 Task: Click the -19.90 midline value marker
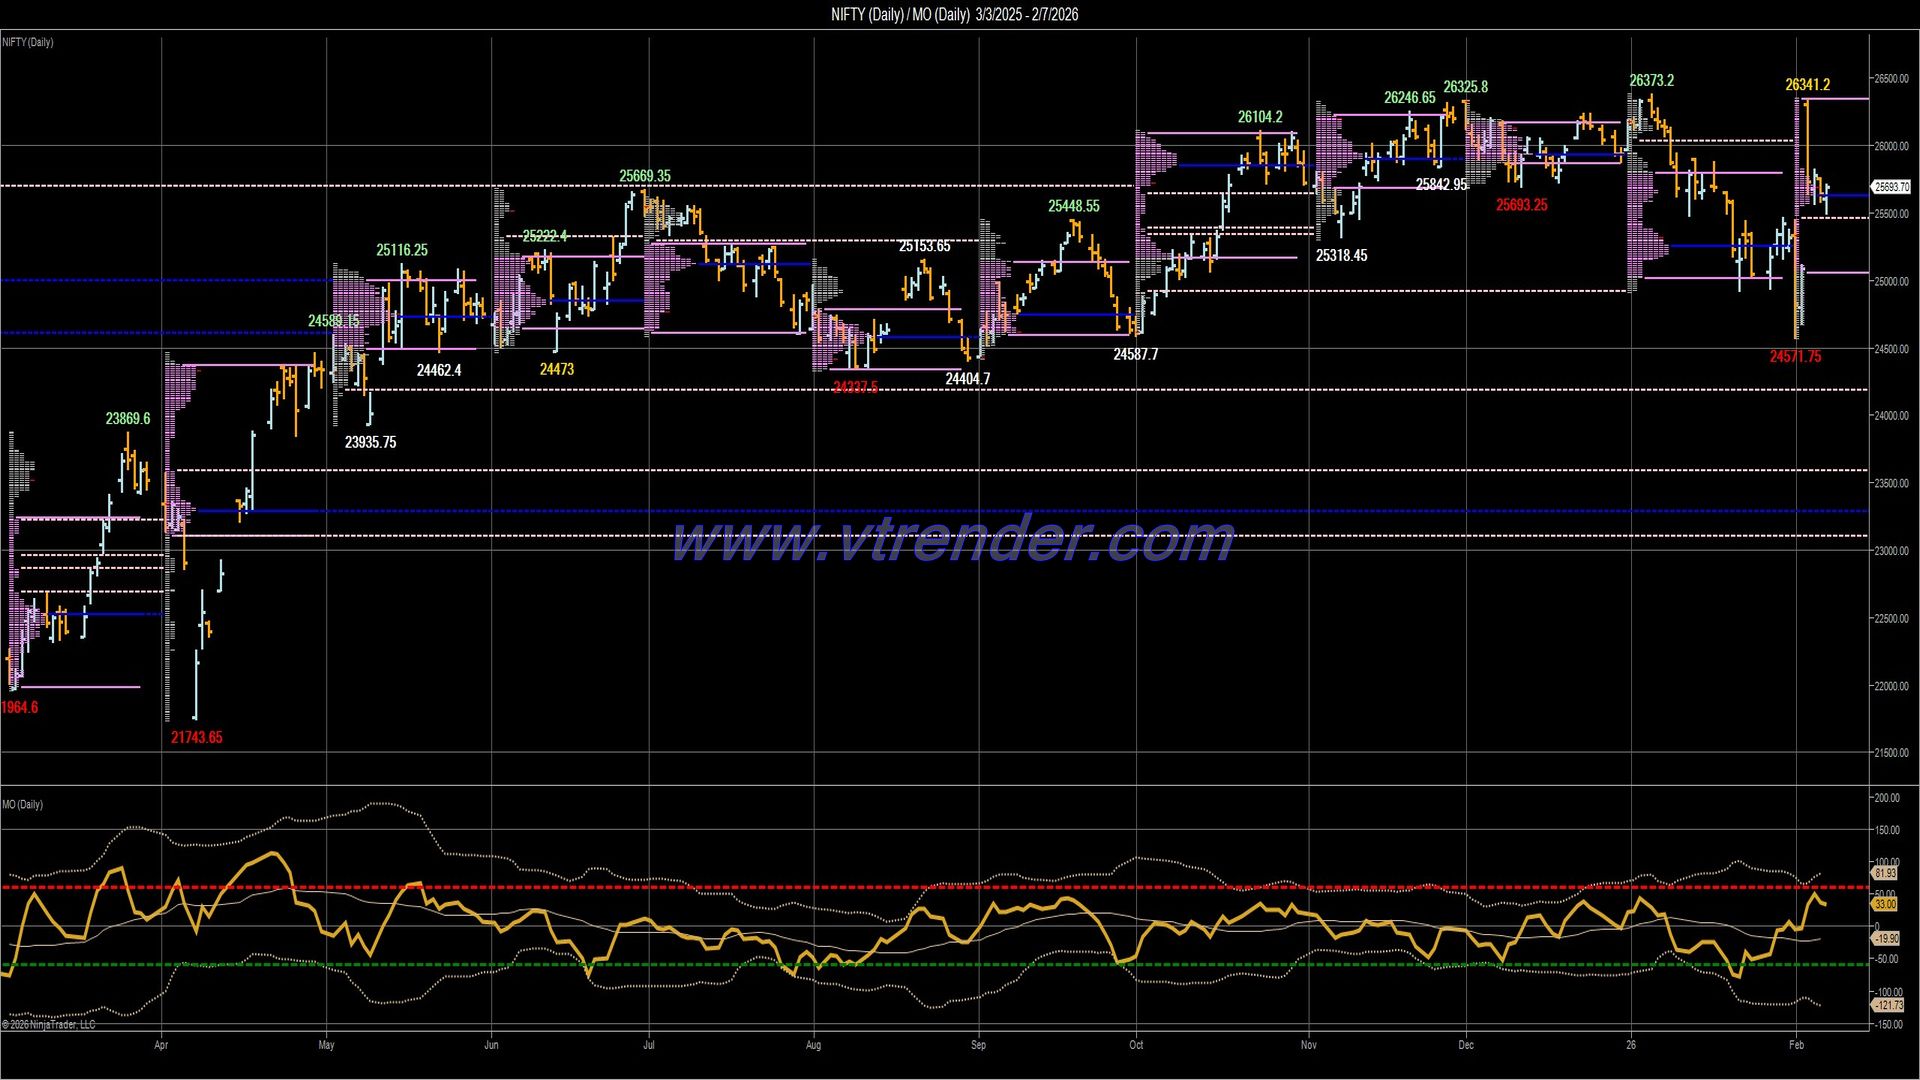point(1888,938)
